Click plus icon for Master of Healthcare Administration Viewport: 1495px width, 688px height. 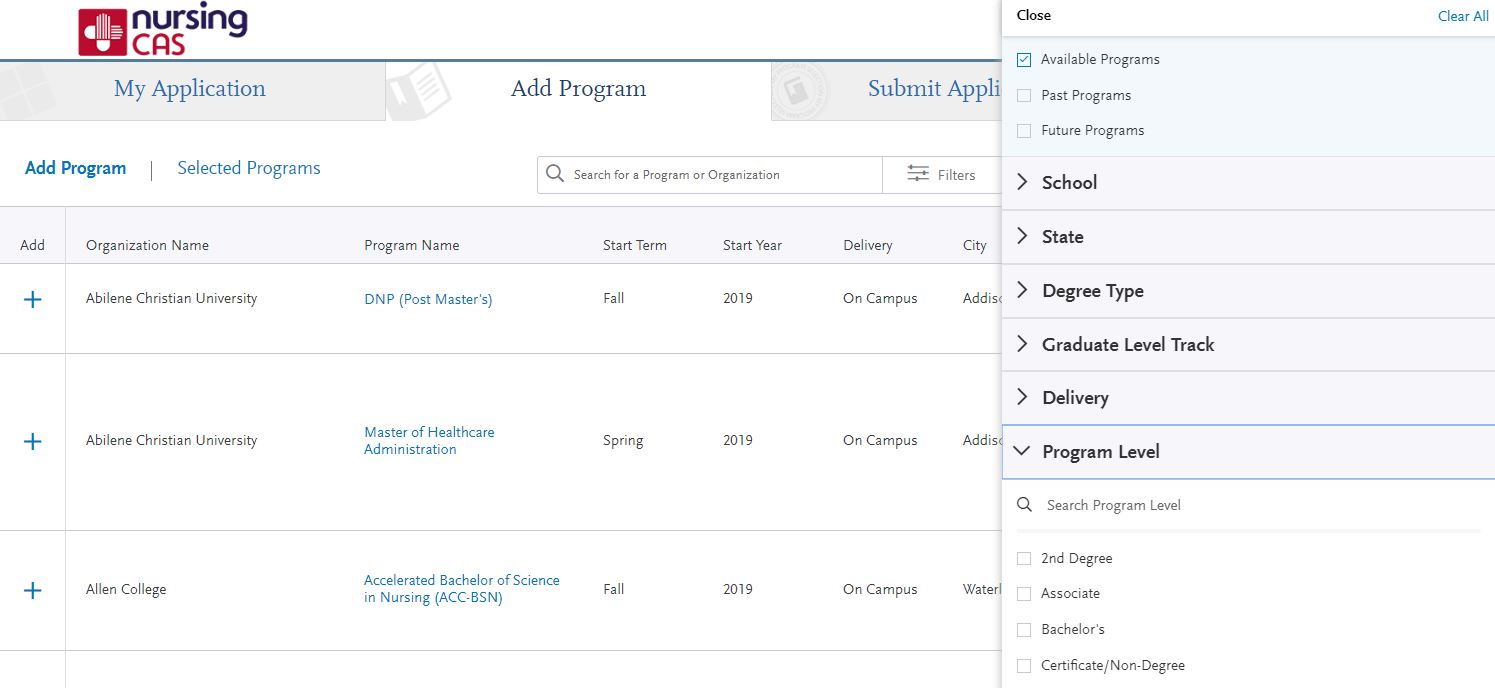32,441
